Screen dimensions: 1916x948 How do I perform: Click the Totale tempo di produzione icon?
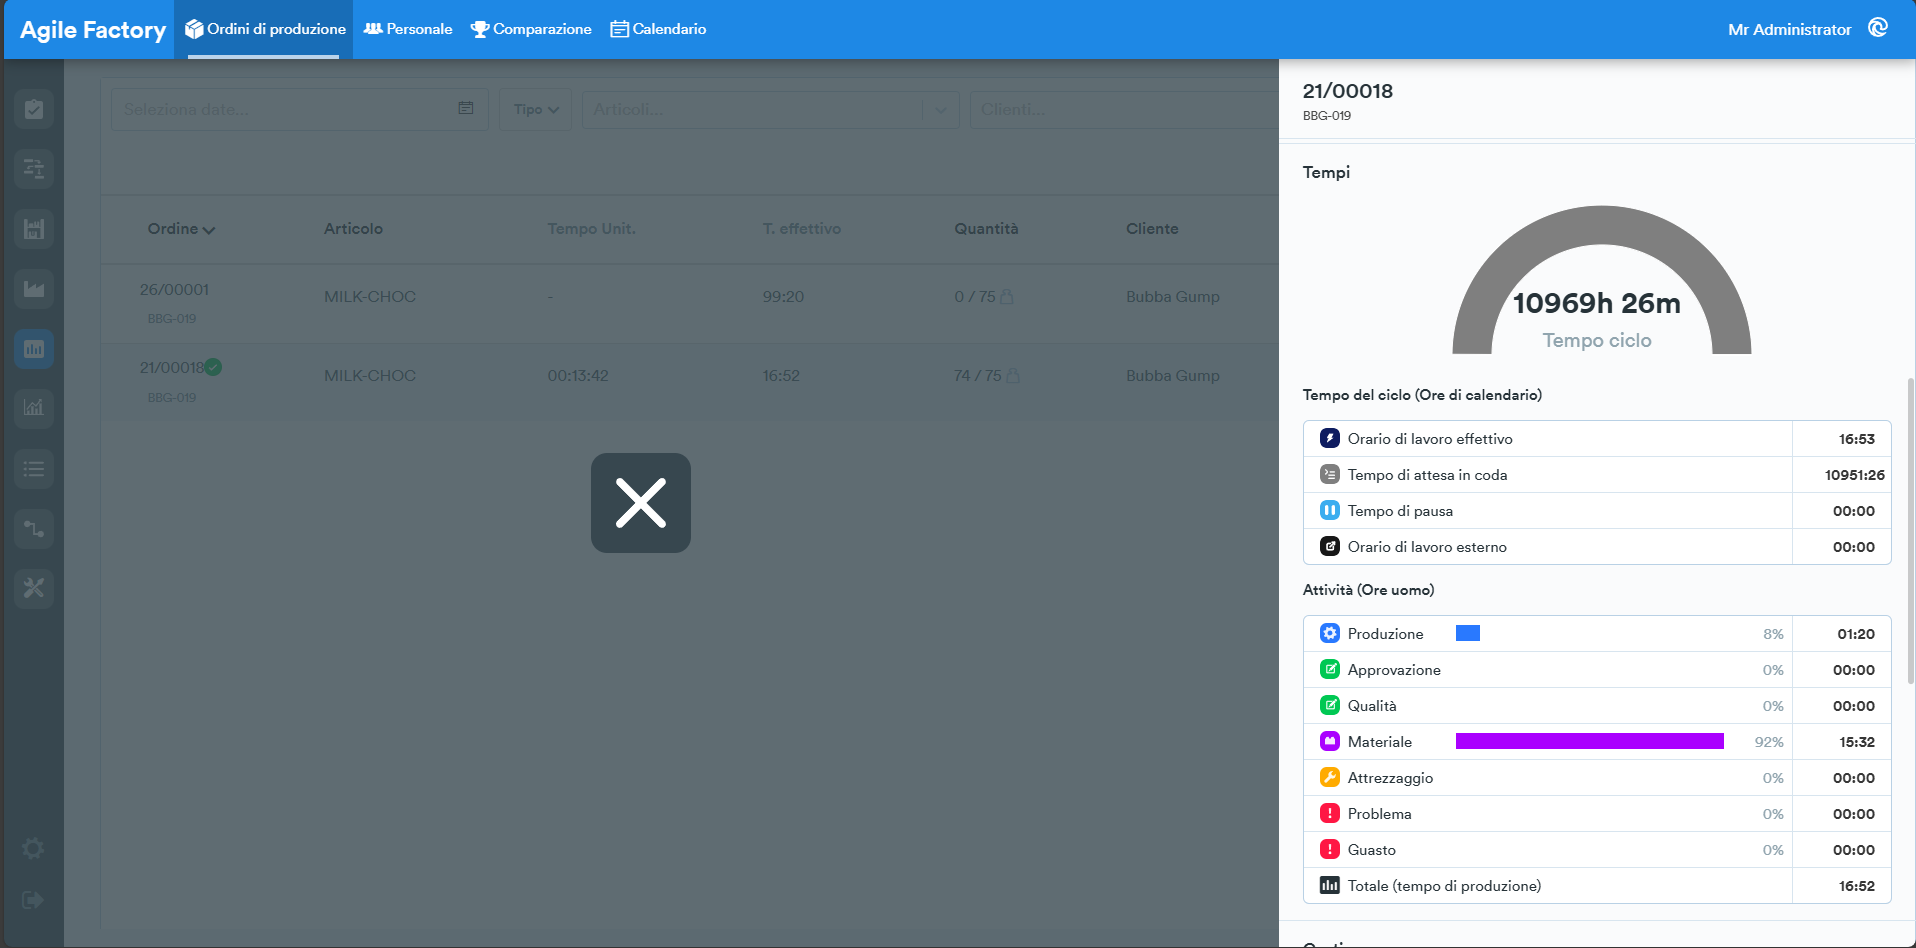[1330, 885]
